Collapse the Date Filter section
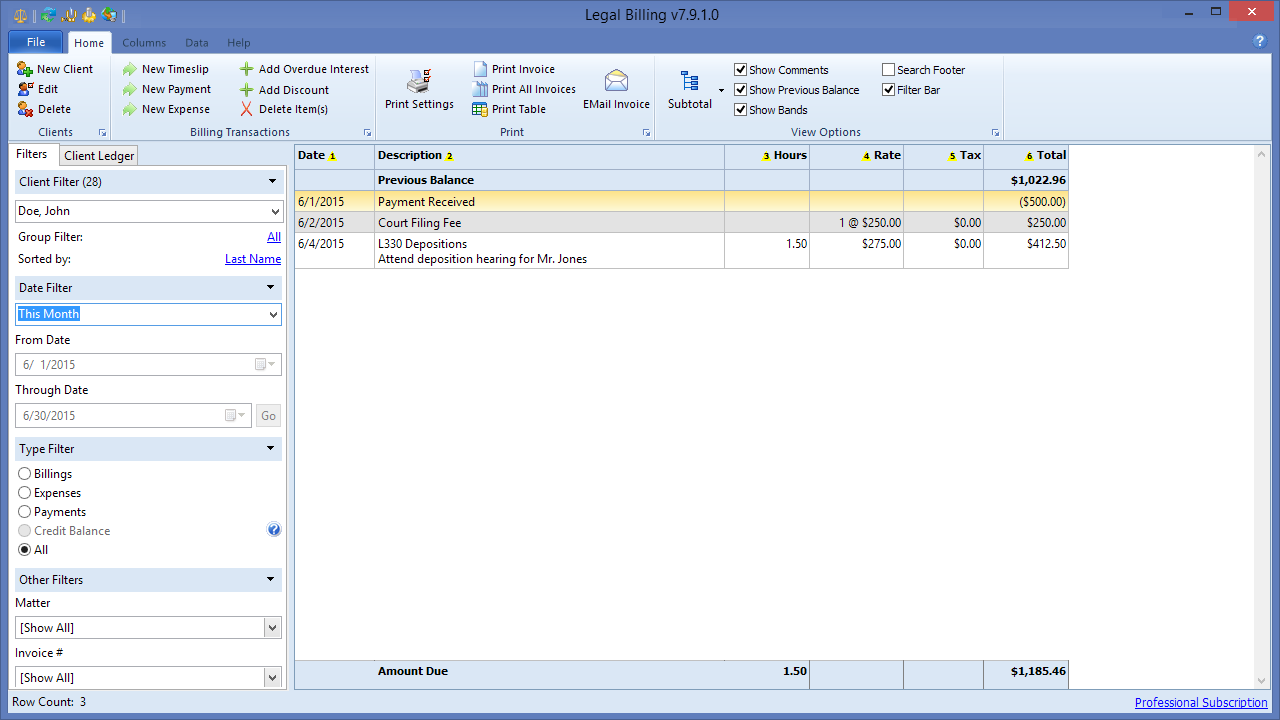 click(271, 287)
